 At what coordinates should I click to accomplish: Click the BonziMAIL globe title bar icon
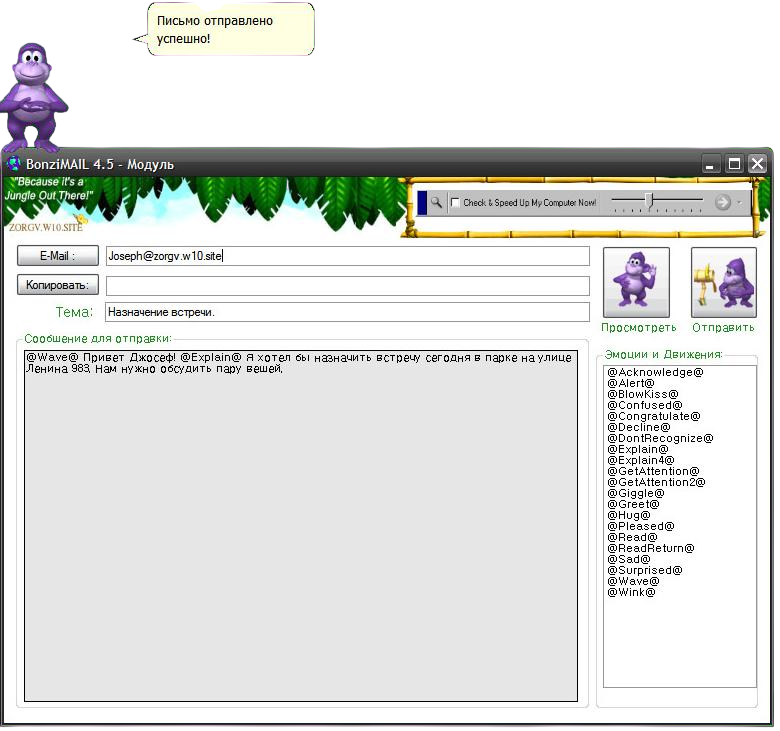pos(13,163)
